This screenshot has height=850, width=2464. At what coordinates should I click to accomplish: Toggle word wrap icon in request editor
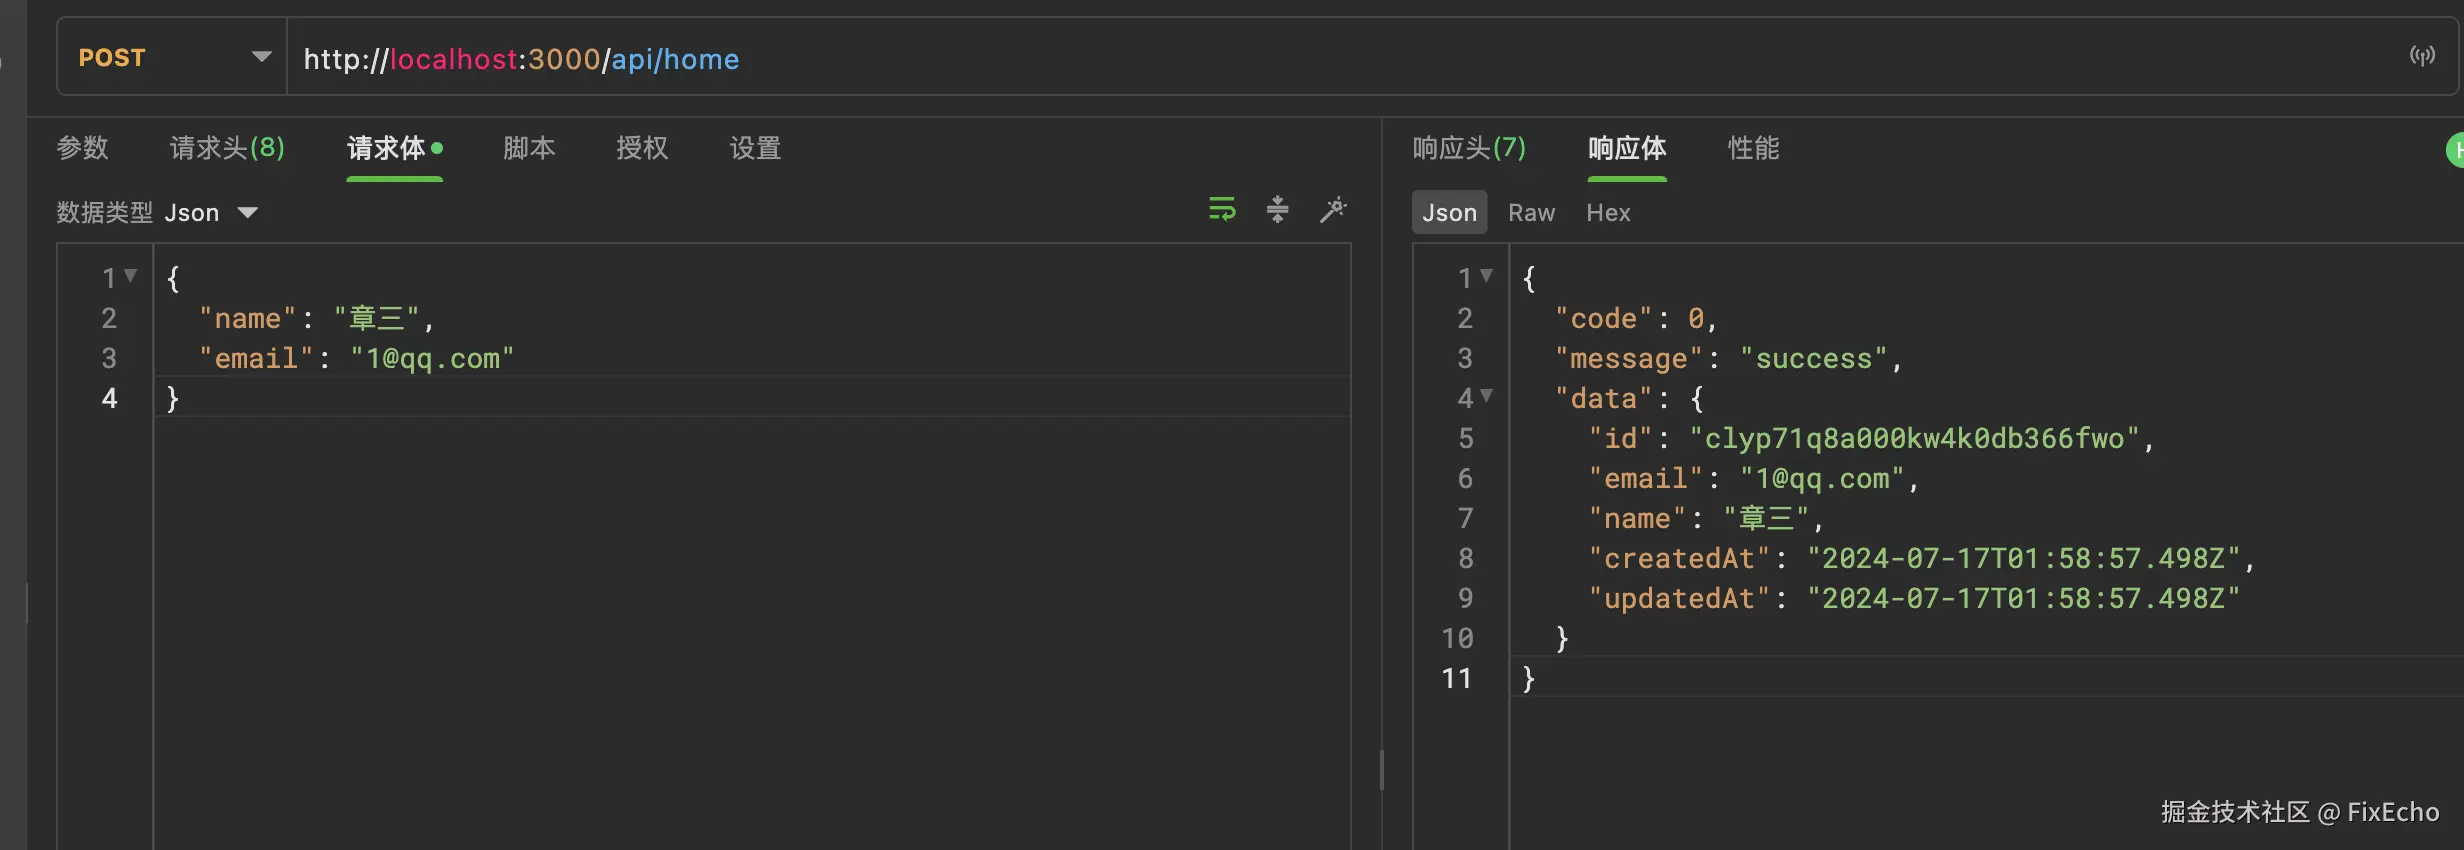(x=1222, y=210)
